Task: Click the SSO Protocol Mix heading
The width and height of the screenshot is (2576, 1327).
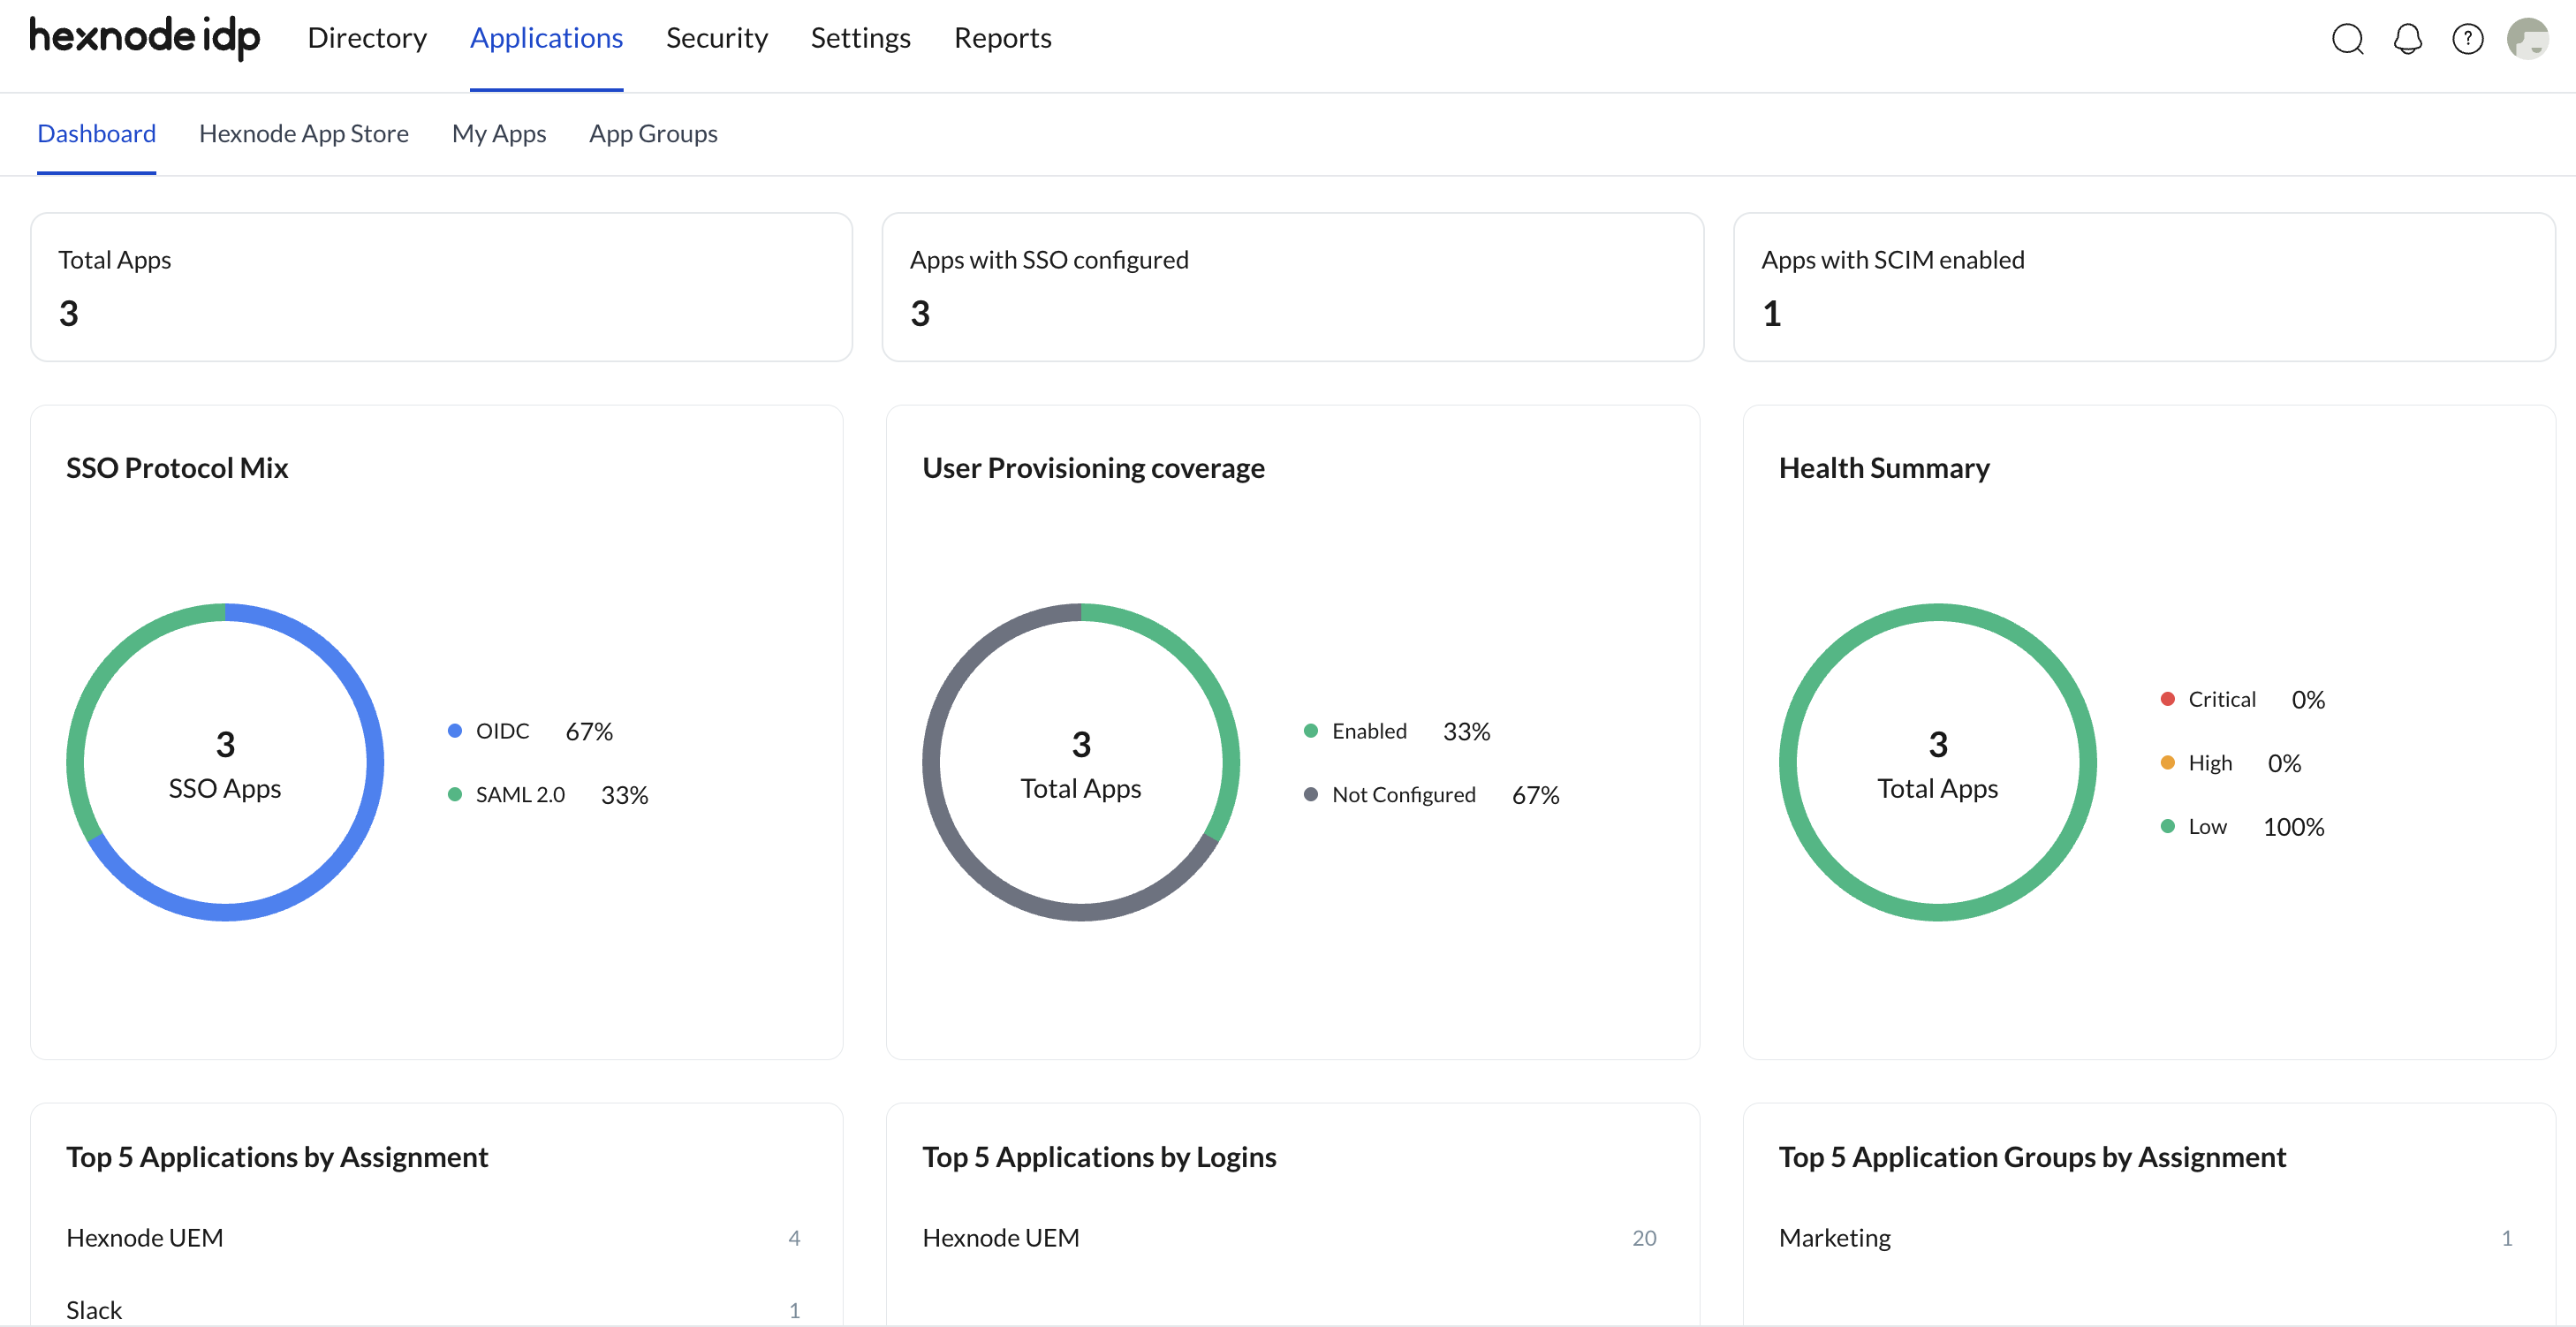Action: point(177,468)
